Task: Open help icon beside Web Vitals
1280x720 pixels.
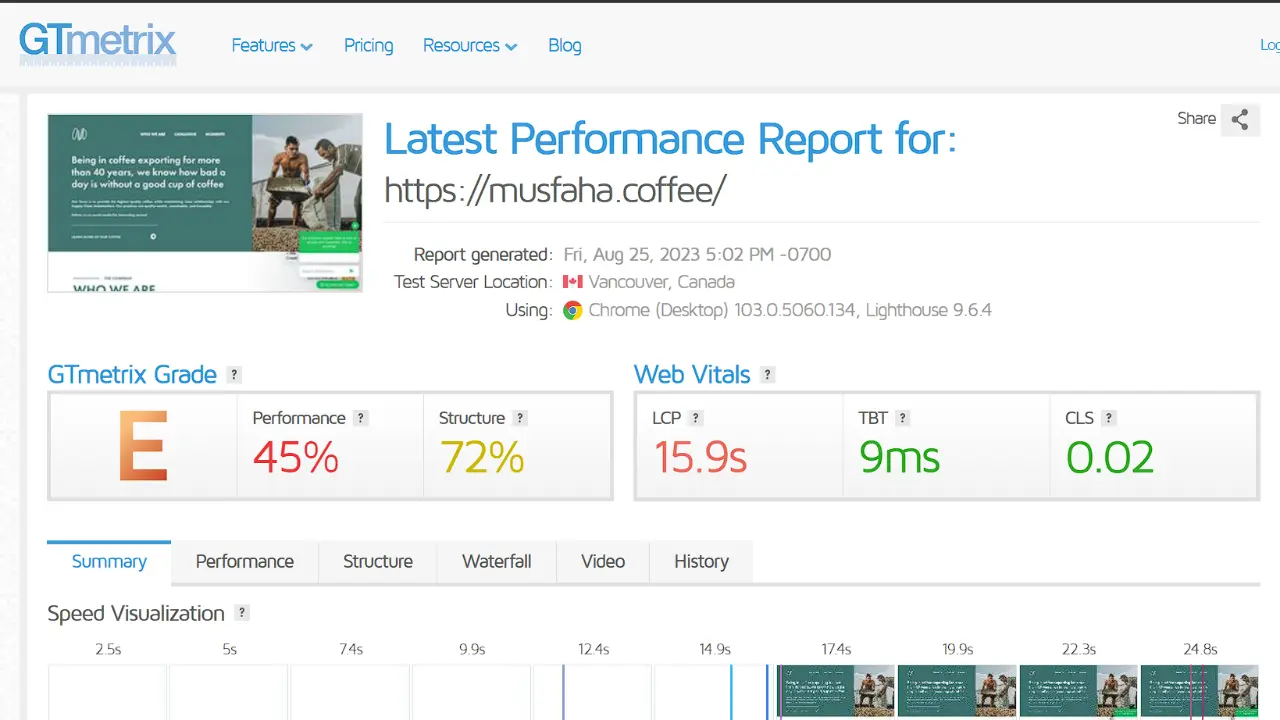Action: [767, 375]
